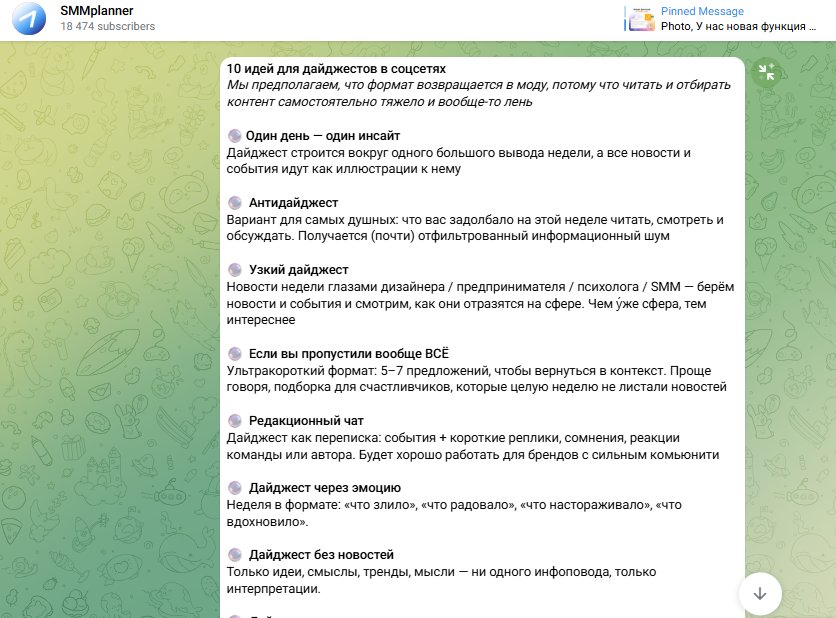Click the gem emoji beside "Если вы пропустили вообще ВСЁ"
This screenshot has width=836, height=618.
click(x=236, y=353)
